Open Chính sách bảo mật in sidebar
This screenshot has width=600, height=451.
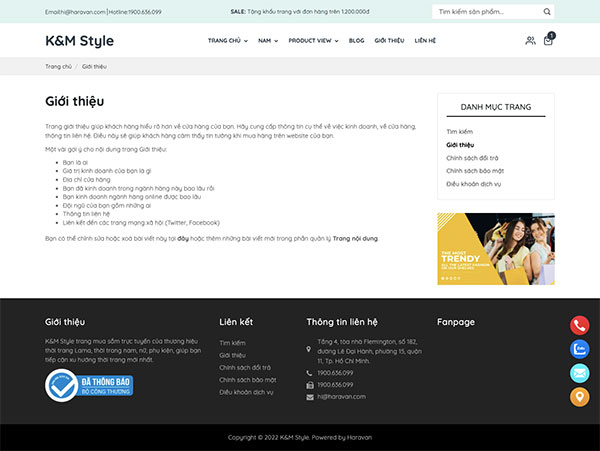[x=475, y=171]
